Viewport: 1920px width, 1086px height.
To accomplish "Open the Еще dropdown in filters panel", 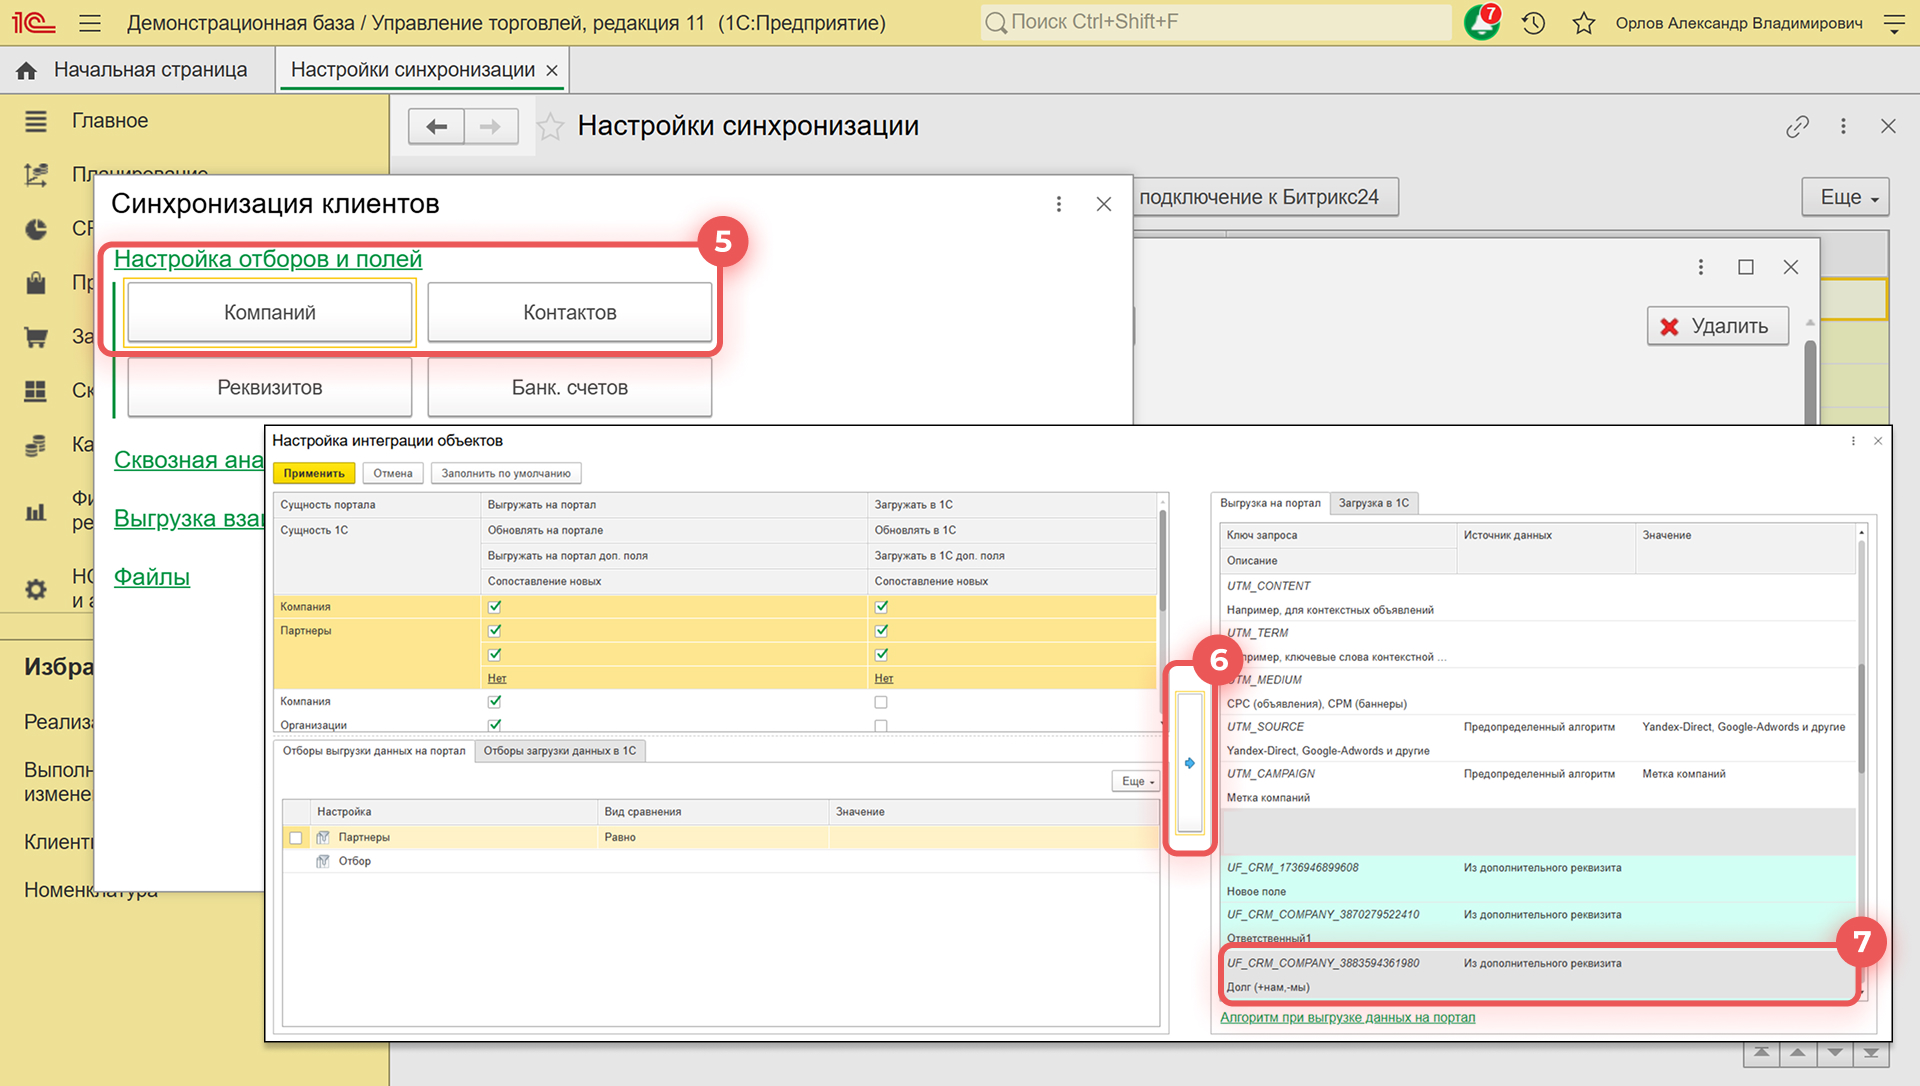I will coord(1136,781).
